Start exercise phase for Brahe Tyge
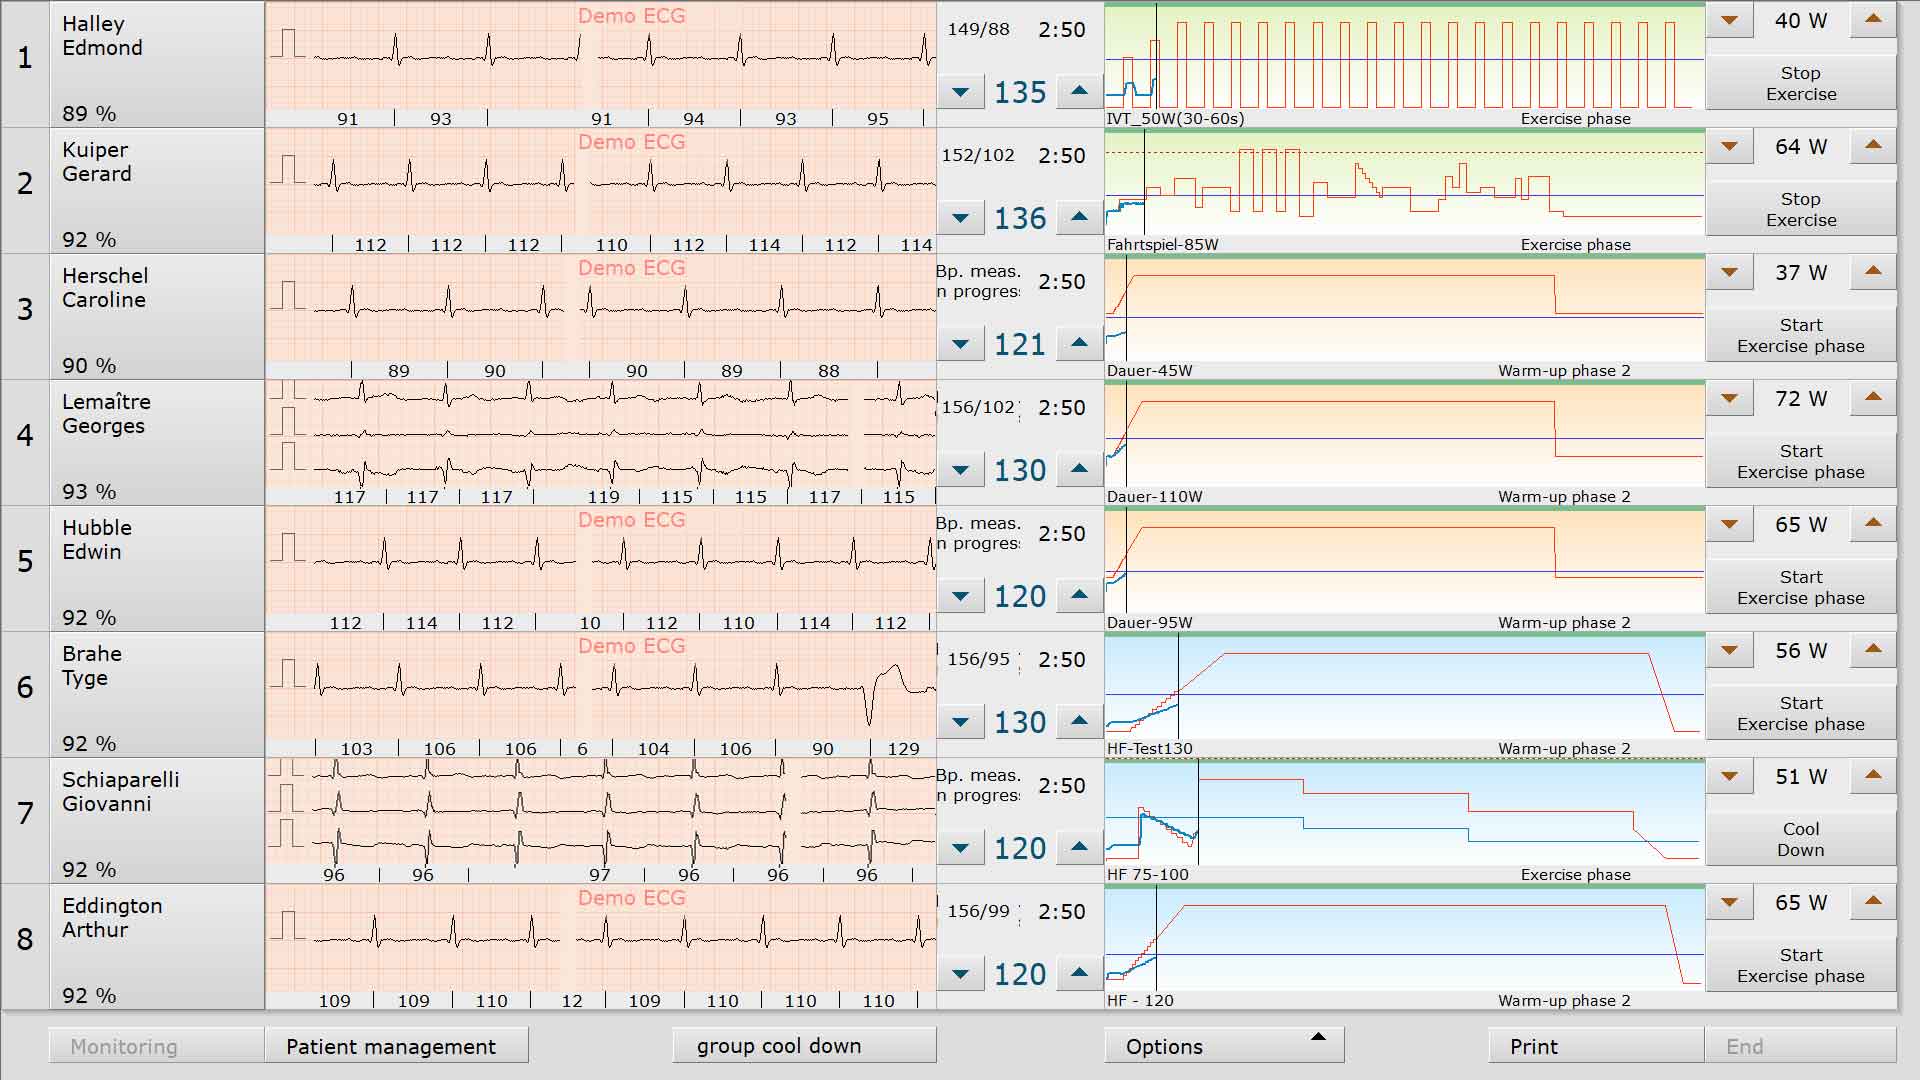 (1801, 713)
